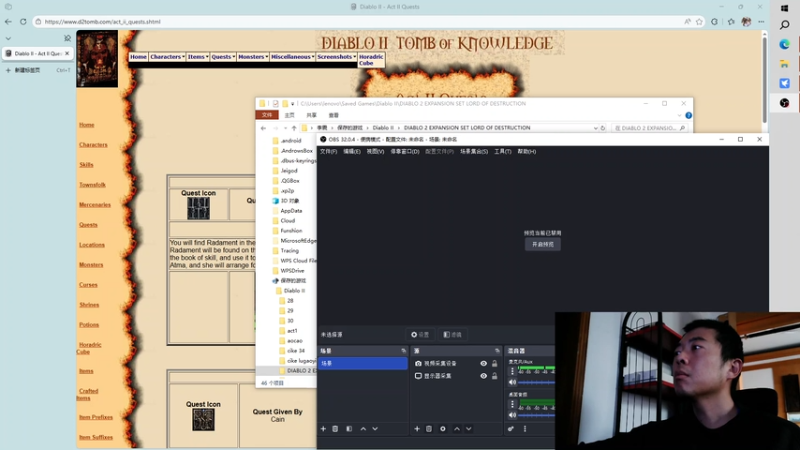Open Edge sidebar search icon
This screenshot has width=800, height=450.
(x=784, y=24)
